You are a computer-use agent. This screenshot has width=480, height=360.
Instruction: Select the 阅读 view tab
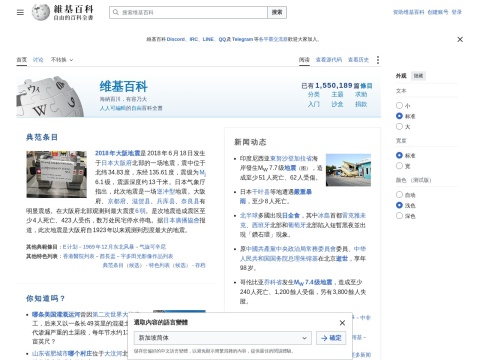point(304,60)
